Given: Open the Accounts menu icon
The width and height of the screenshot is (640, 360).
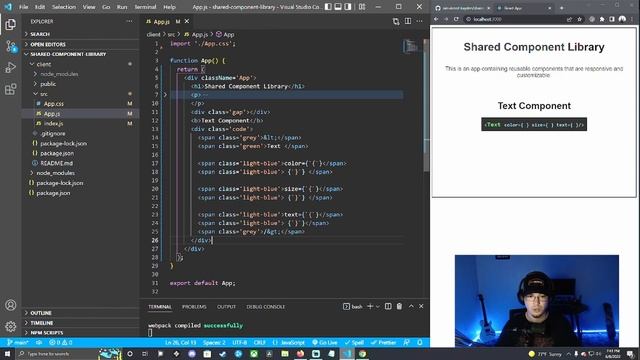Looking at the screenshot, I should [11, 305].
